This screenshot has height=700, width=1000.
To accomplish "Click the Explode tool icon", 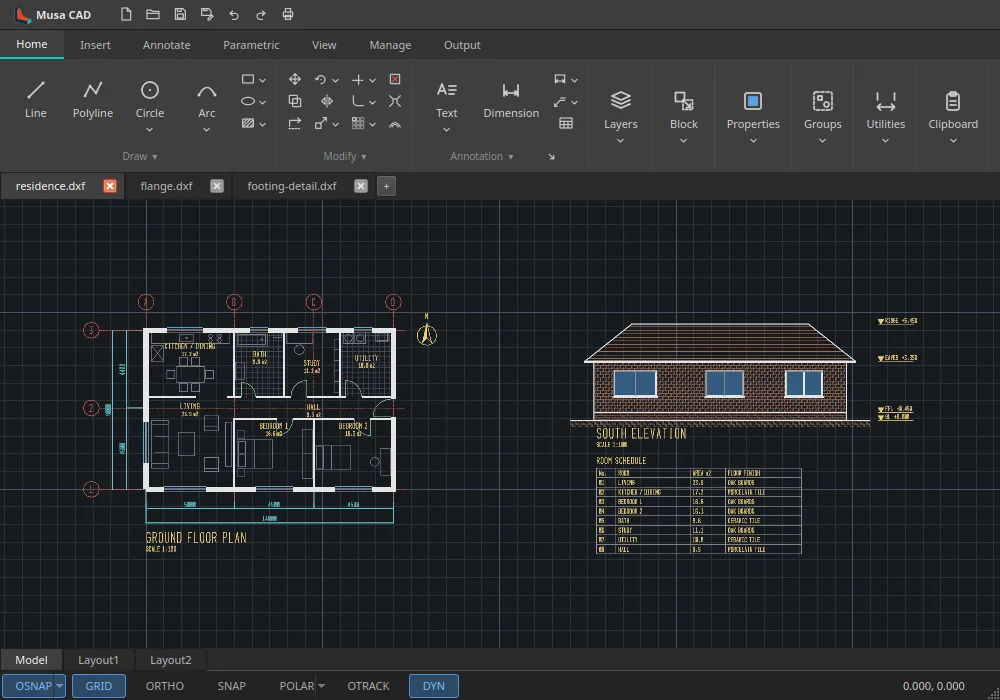I will click(x=395, y=101).
